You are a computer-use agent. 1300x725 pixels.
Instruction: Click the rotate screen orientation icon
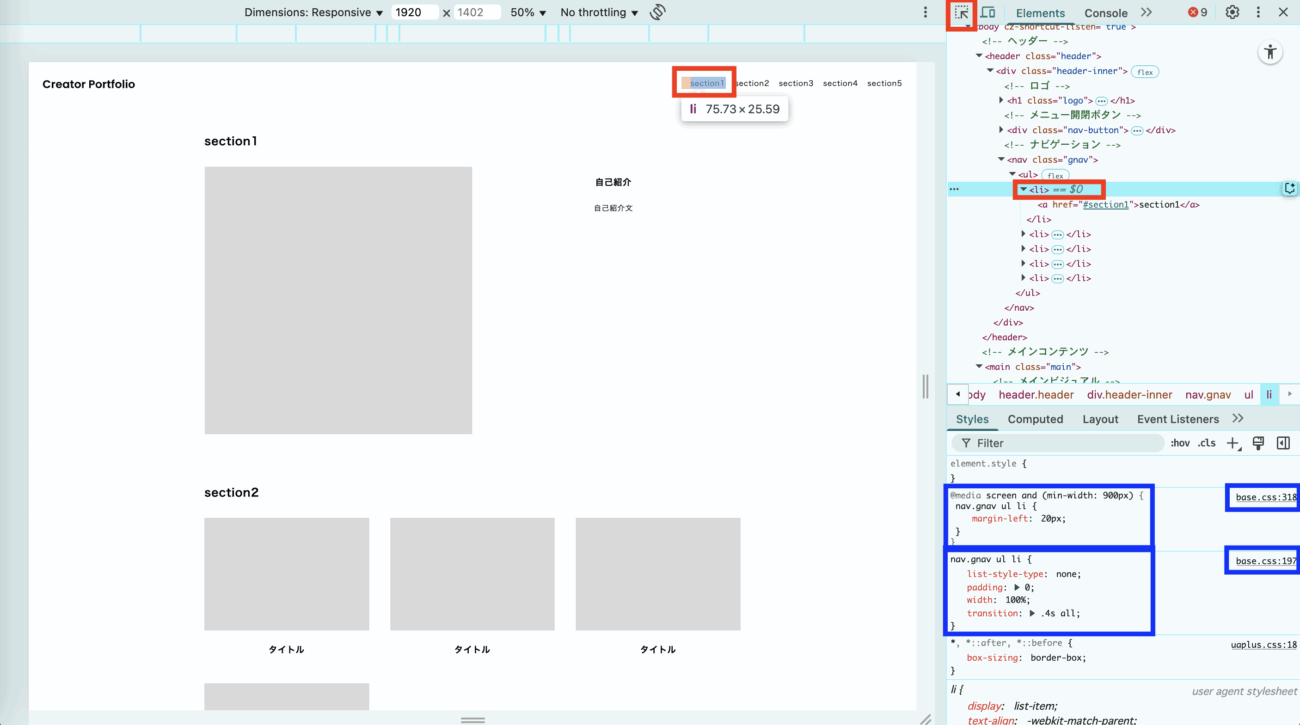pyautogui.click(x=657, y=13)
